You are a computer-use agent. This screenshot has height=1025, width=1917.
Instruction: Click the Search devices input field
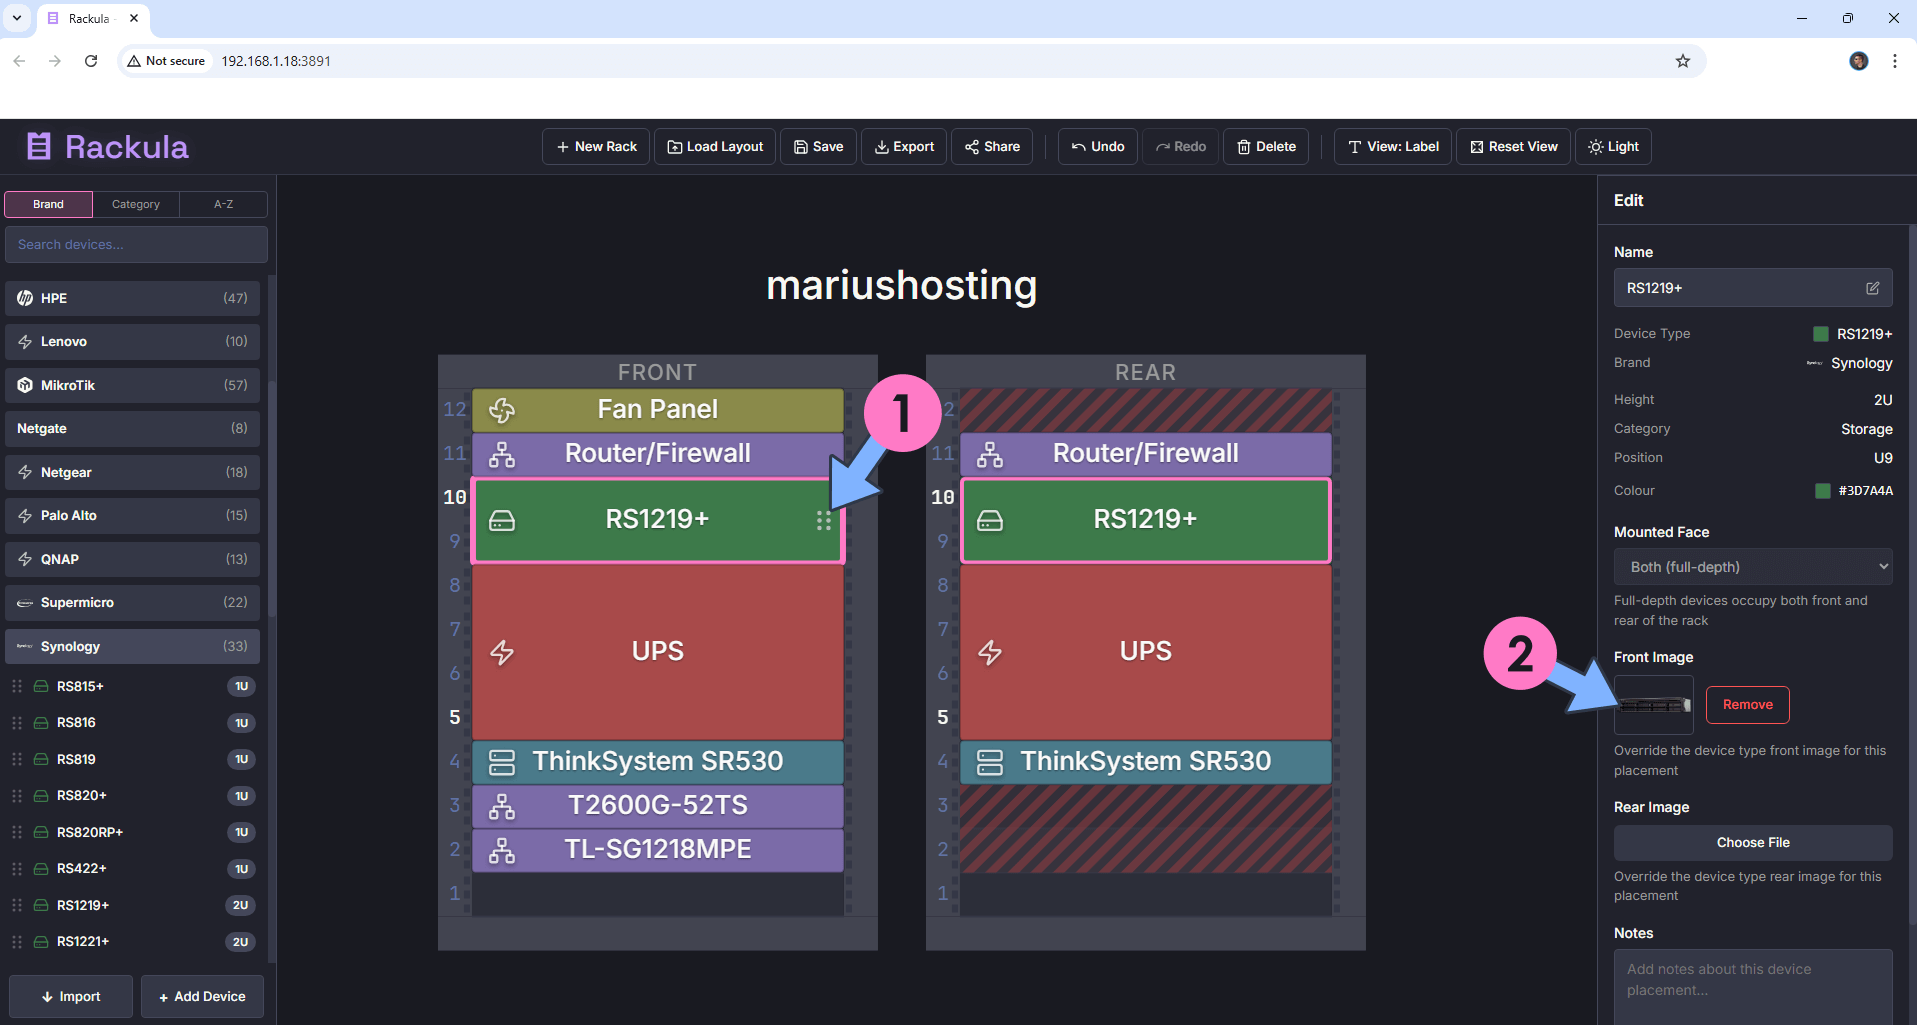click(x=136, y=245)
